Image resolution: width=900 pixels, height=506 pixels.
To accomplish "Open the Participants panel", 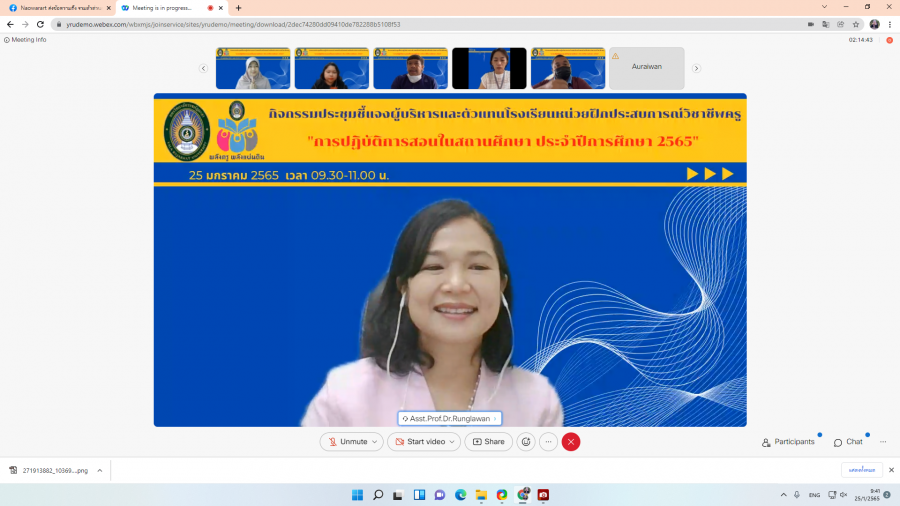I will tap(788, 442).
